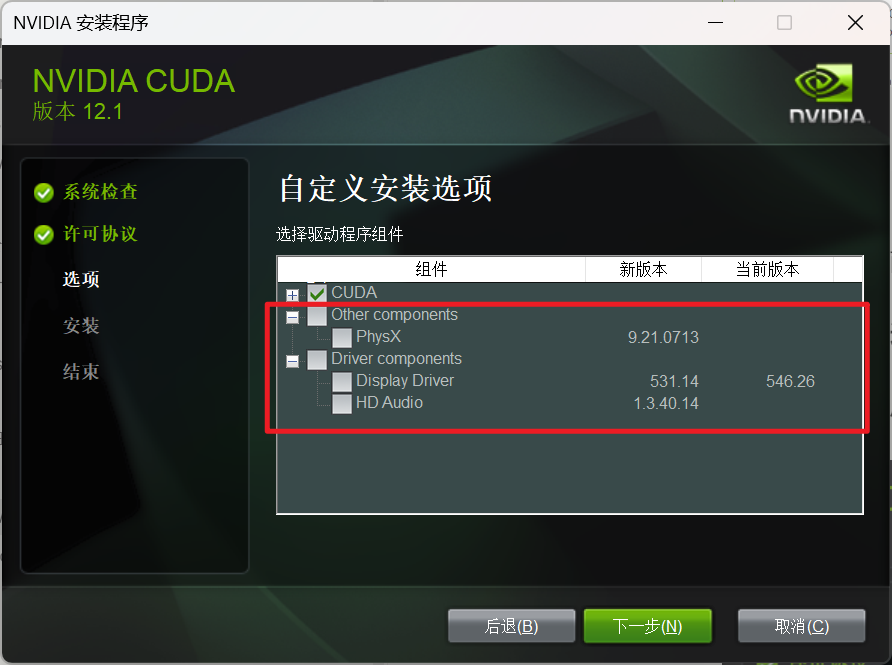The height and width of the screenshot is (665, 892).
Task: Check the PhysX checkbox
Action: (x=342, y=338)
